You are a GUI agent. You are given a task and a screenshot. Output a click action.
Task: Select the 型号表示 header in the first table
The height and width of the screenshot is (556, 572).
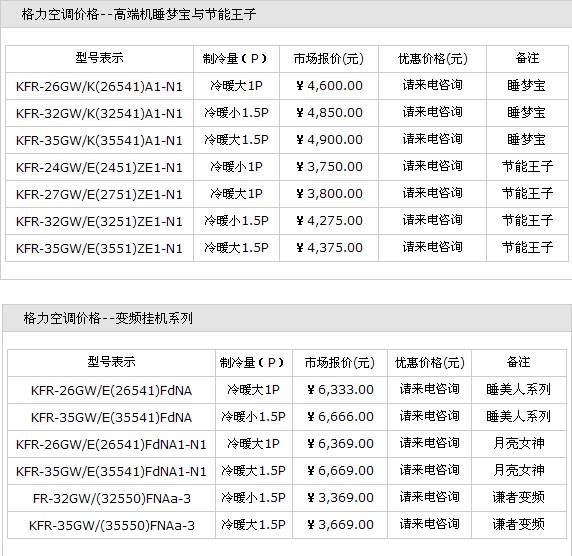[99, 58]
